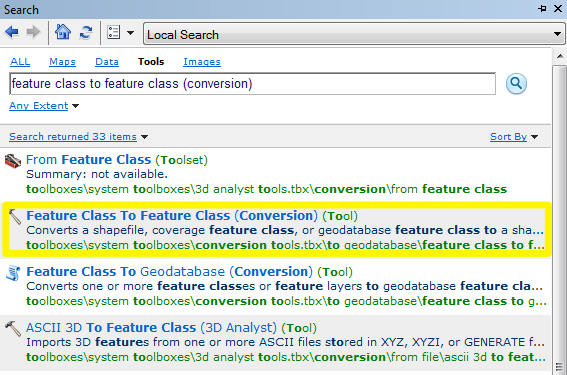Click Search returned 33 items link
The image size is (567, 375).
73,137
